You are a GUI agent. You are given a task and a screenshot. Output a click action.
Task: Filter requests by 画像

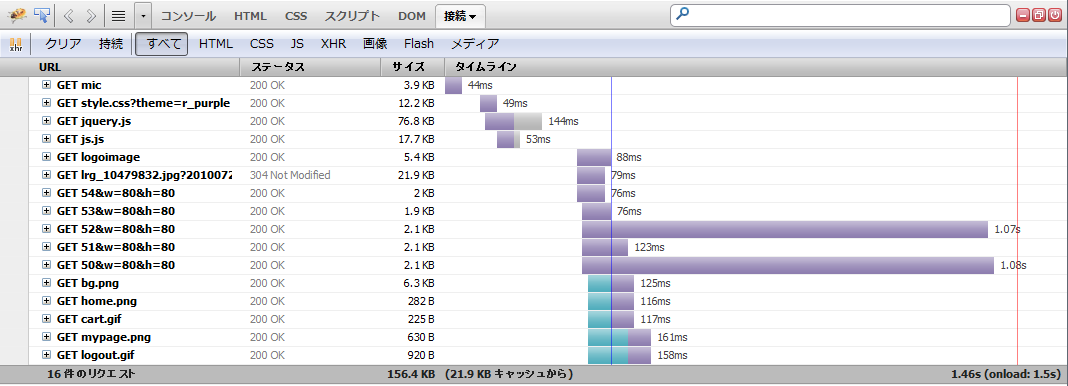(x=375, y=44)
